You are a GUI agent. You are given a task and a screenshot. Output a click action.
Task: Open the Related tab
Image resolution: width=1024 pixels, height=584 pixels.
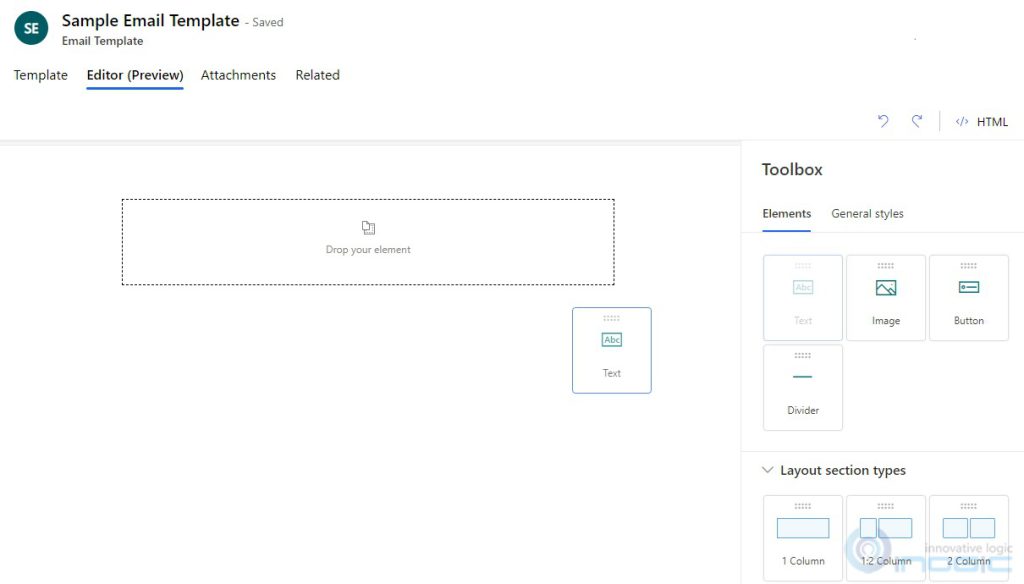(317, 75)
